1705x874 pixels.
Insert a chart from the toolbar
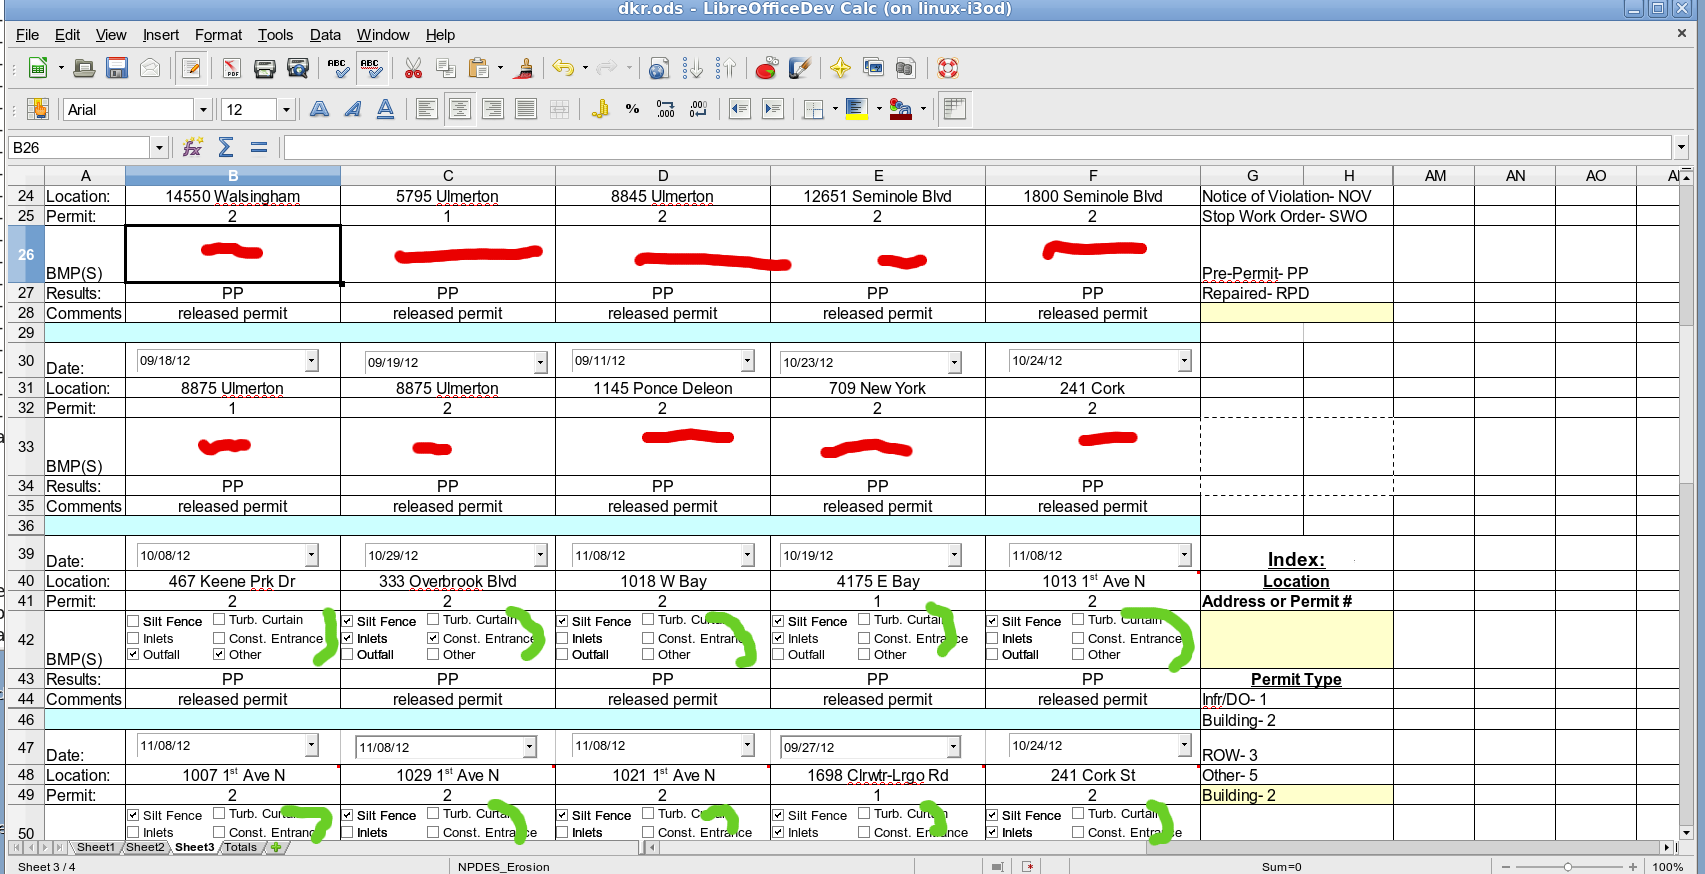[766, 68]
